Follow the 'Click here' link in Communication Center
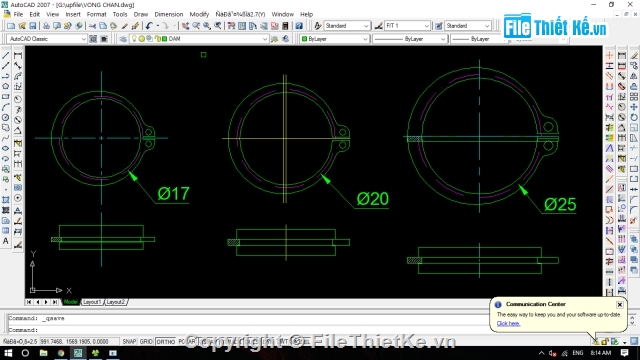The image size is (640, 360). pyautogui.click(x=508, y=324)
